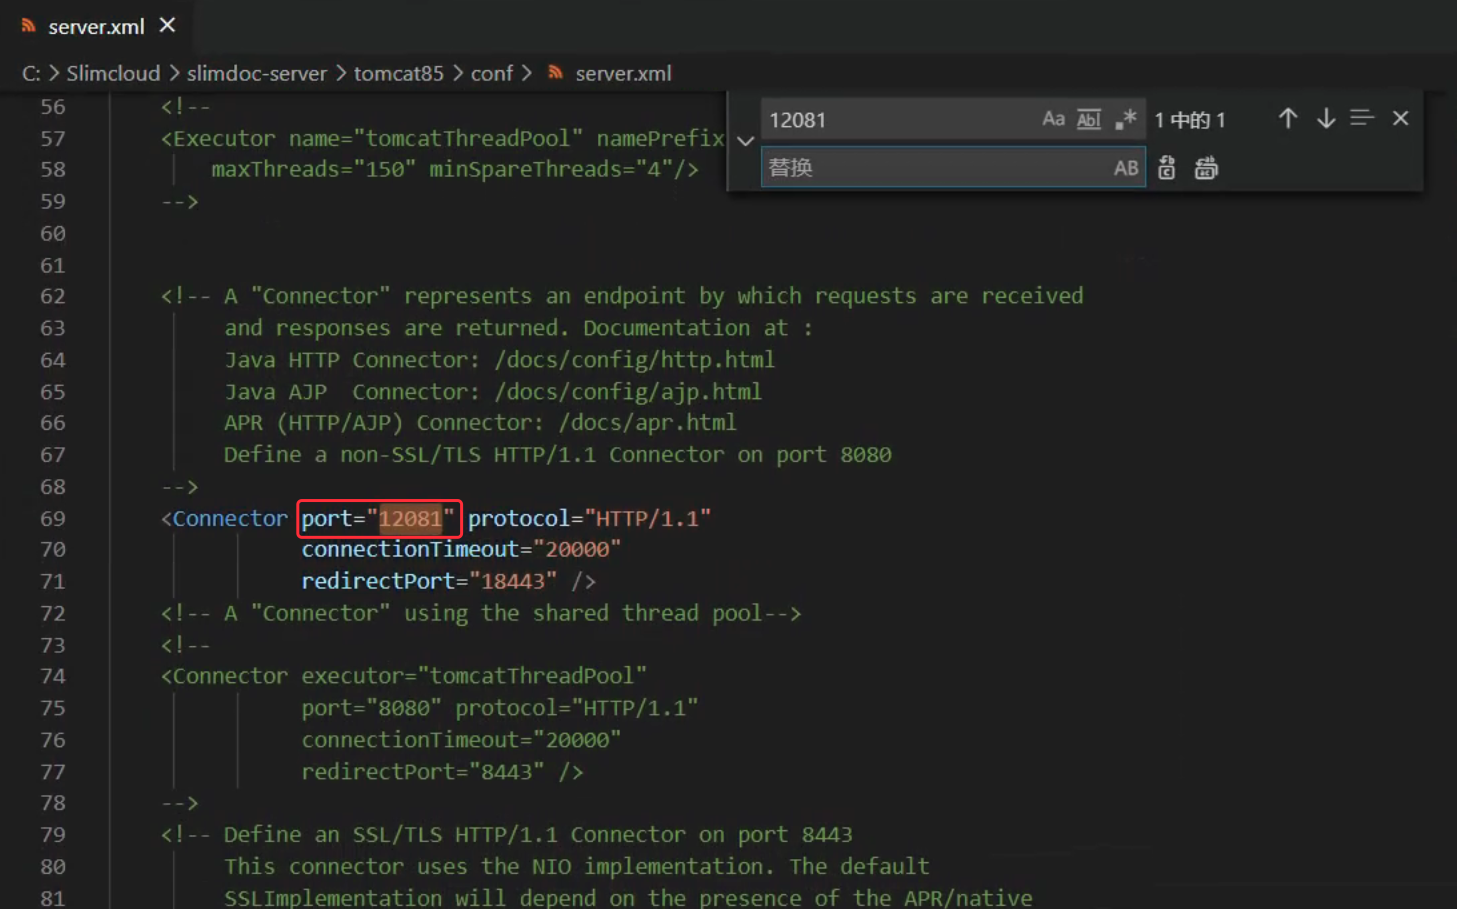Image resolution: width=1457 pixels, height=909 pixels.
Task: Toggle Use Regular Expression in find
Action: (1125, 119)
